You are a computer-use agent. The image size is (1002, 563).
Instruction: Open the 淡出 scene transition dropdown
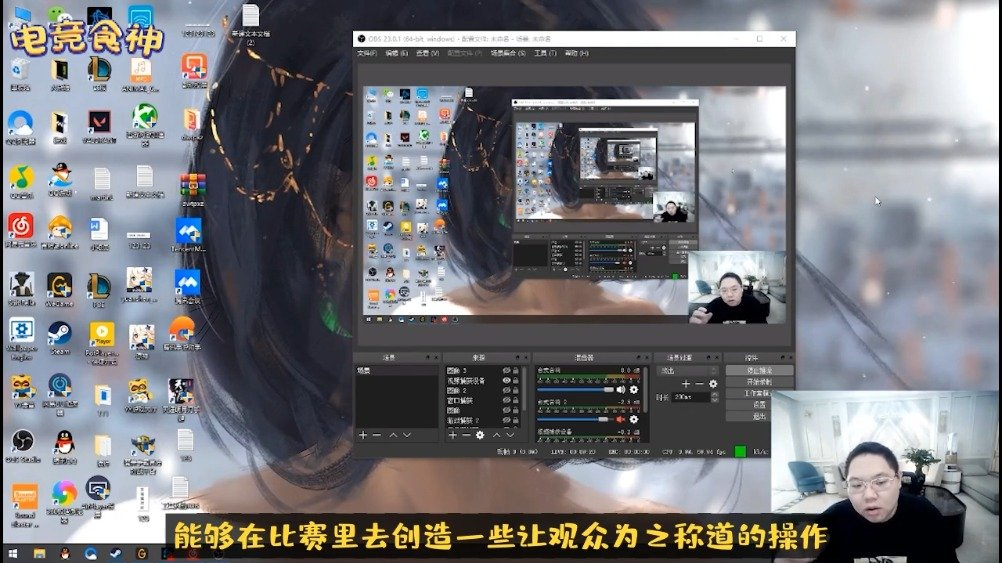click(x=688, y=371)
